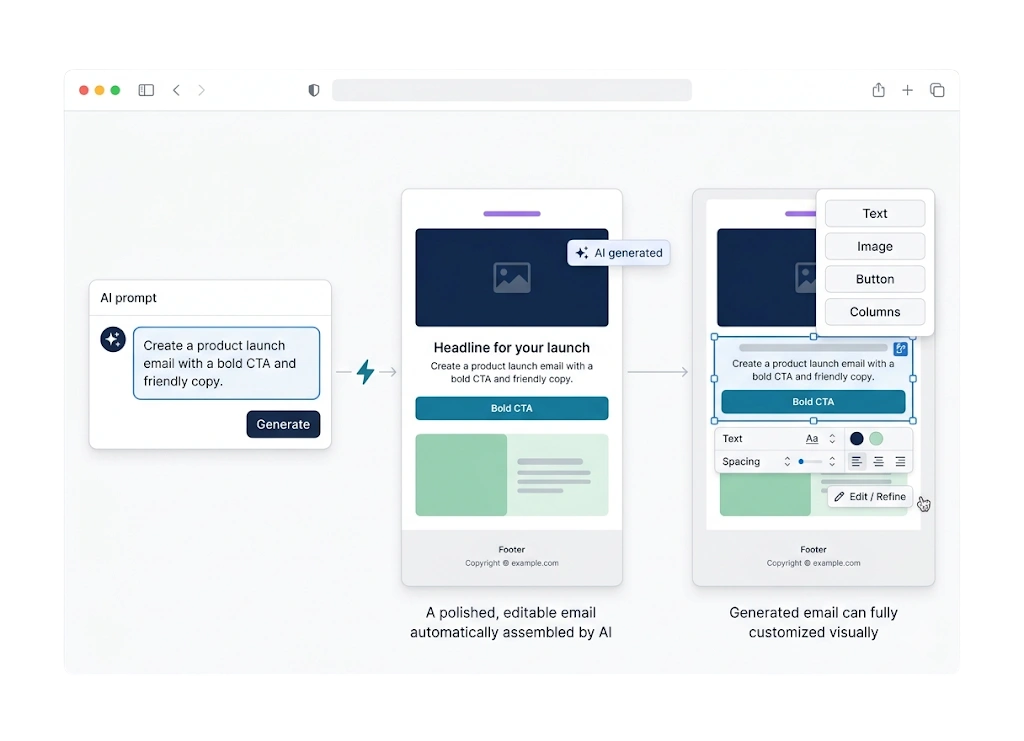Click the Text label in the formatting toolbar
The width and height of the screenshot is (1024, 741).
coord(733,439)
